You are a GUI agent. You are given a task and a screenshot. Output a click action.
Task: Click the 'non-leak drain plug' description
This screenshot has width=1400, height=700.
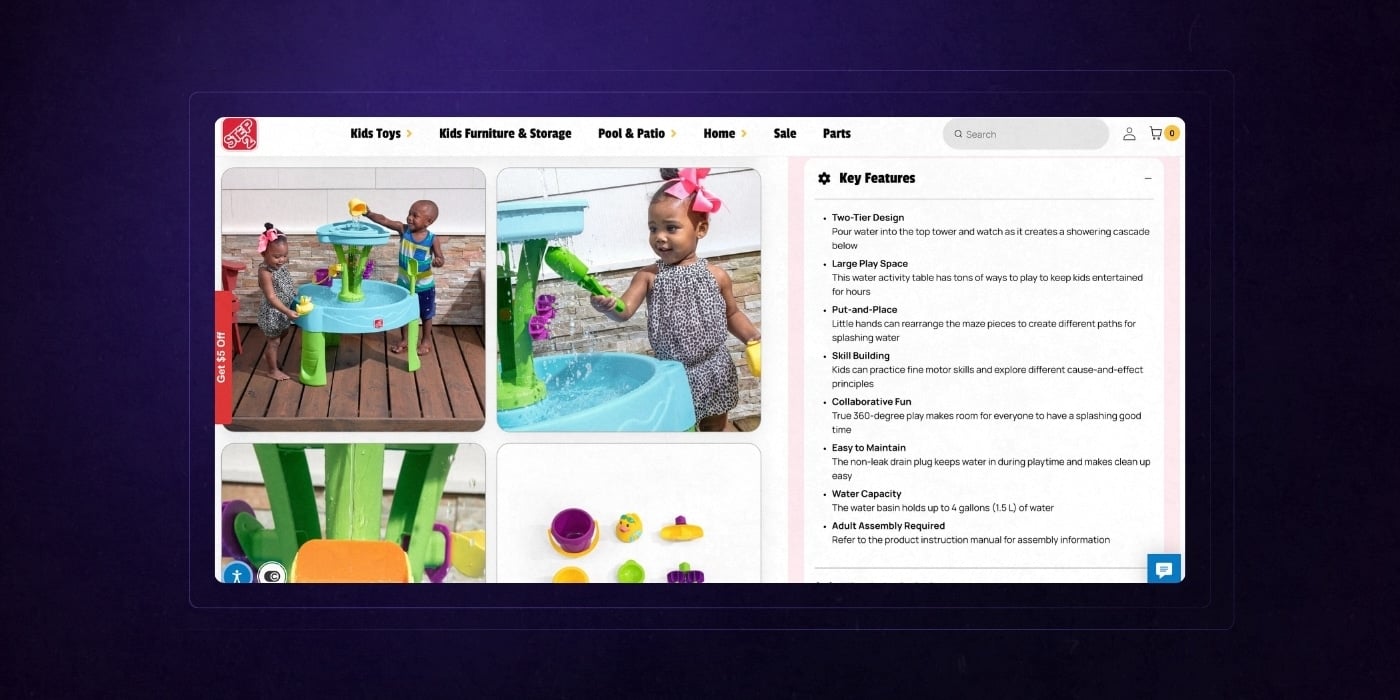tap(991, 469)
